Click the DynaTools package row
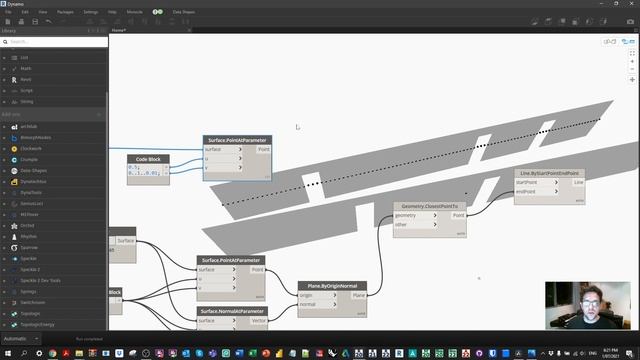 [53, 193]
